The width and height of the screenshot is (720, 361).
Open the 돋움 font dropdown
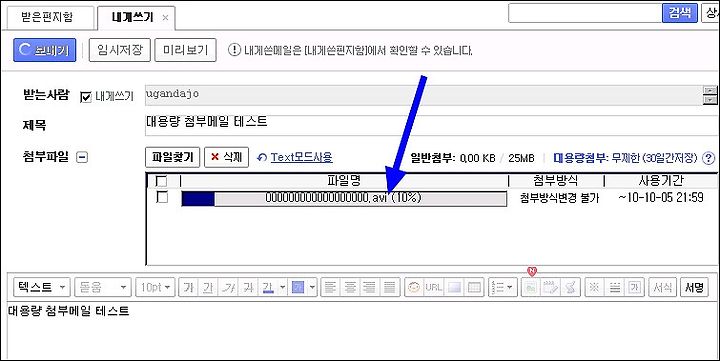click(103, 288)
